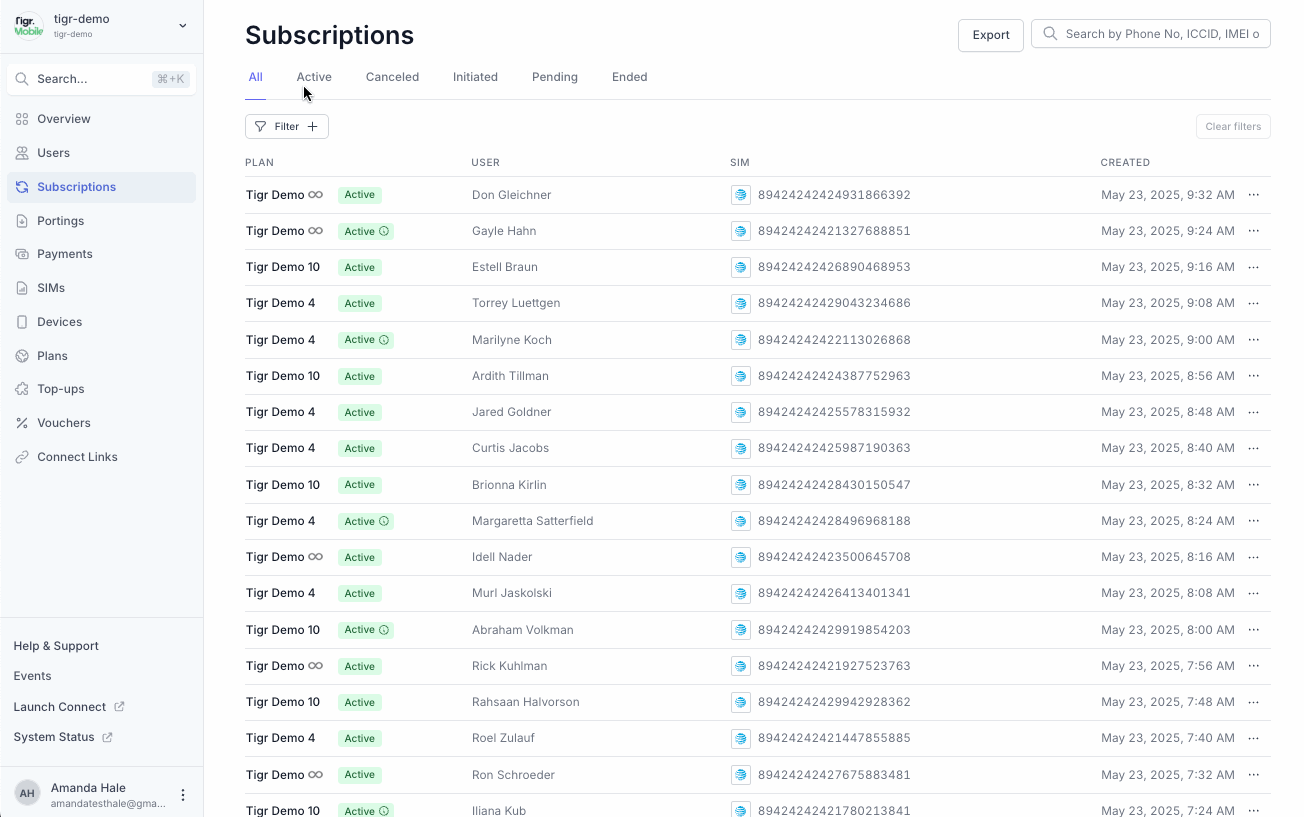The image size is (1304, 817).
Task: Click the Subscriptions sync icon
Action: click(x=22, y=186)
